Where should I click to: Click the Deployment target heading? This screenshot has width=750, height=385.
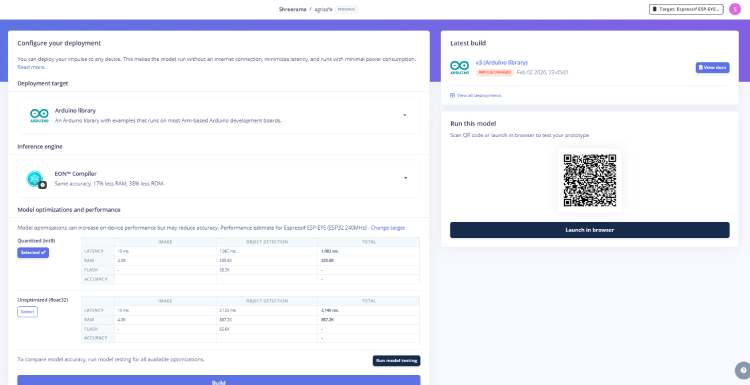point(43,83)
